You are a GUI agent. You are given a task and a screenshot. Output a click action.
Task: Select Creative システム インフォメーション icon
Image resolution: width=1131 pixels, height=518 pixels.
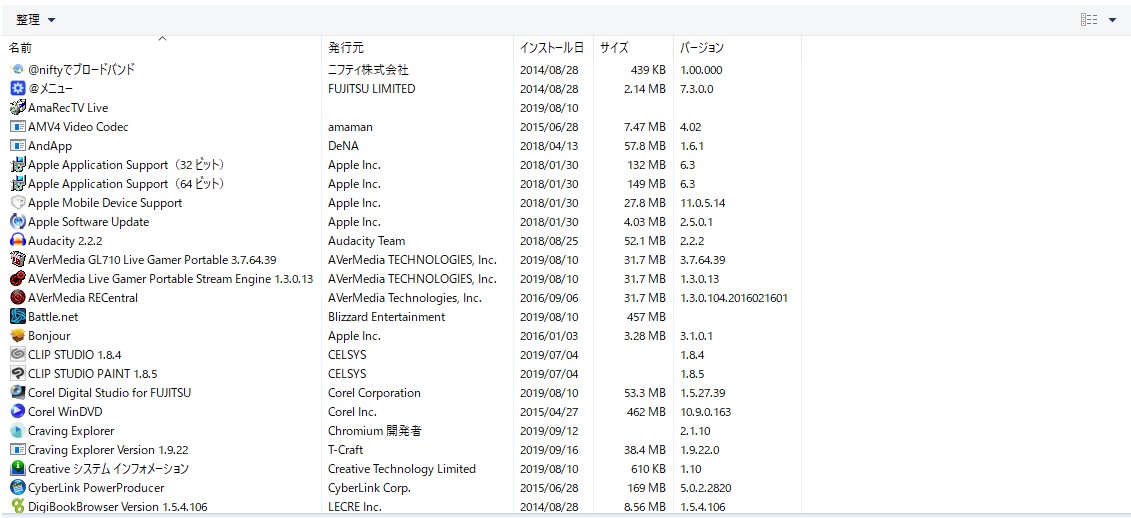point(18,469)
